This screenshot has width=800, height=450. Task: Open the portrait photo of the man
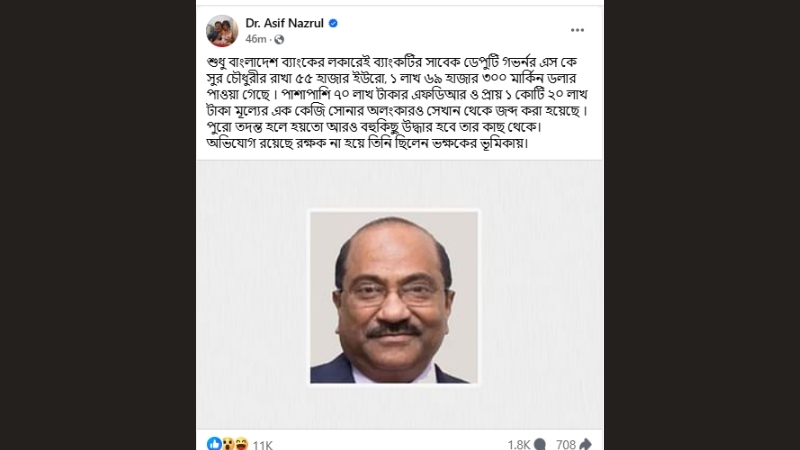point(394,297)
